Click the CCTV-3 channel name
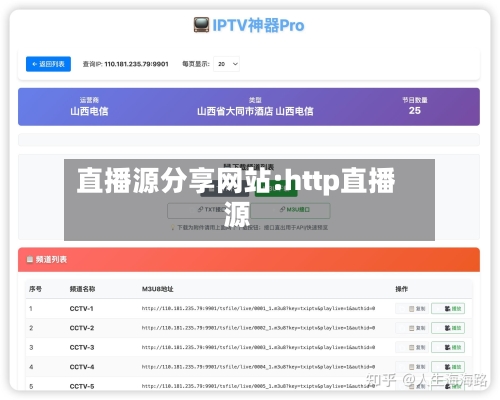 point(82,347)
